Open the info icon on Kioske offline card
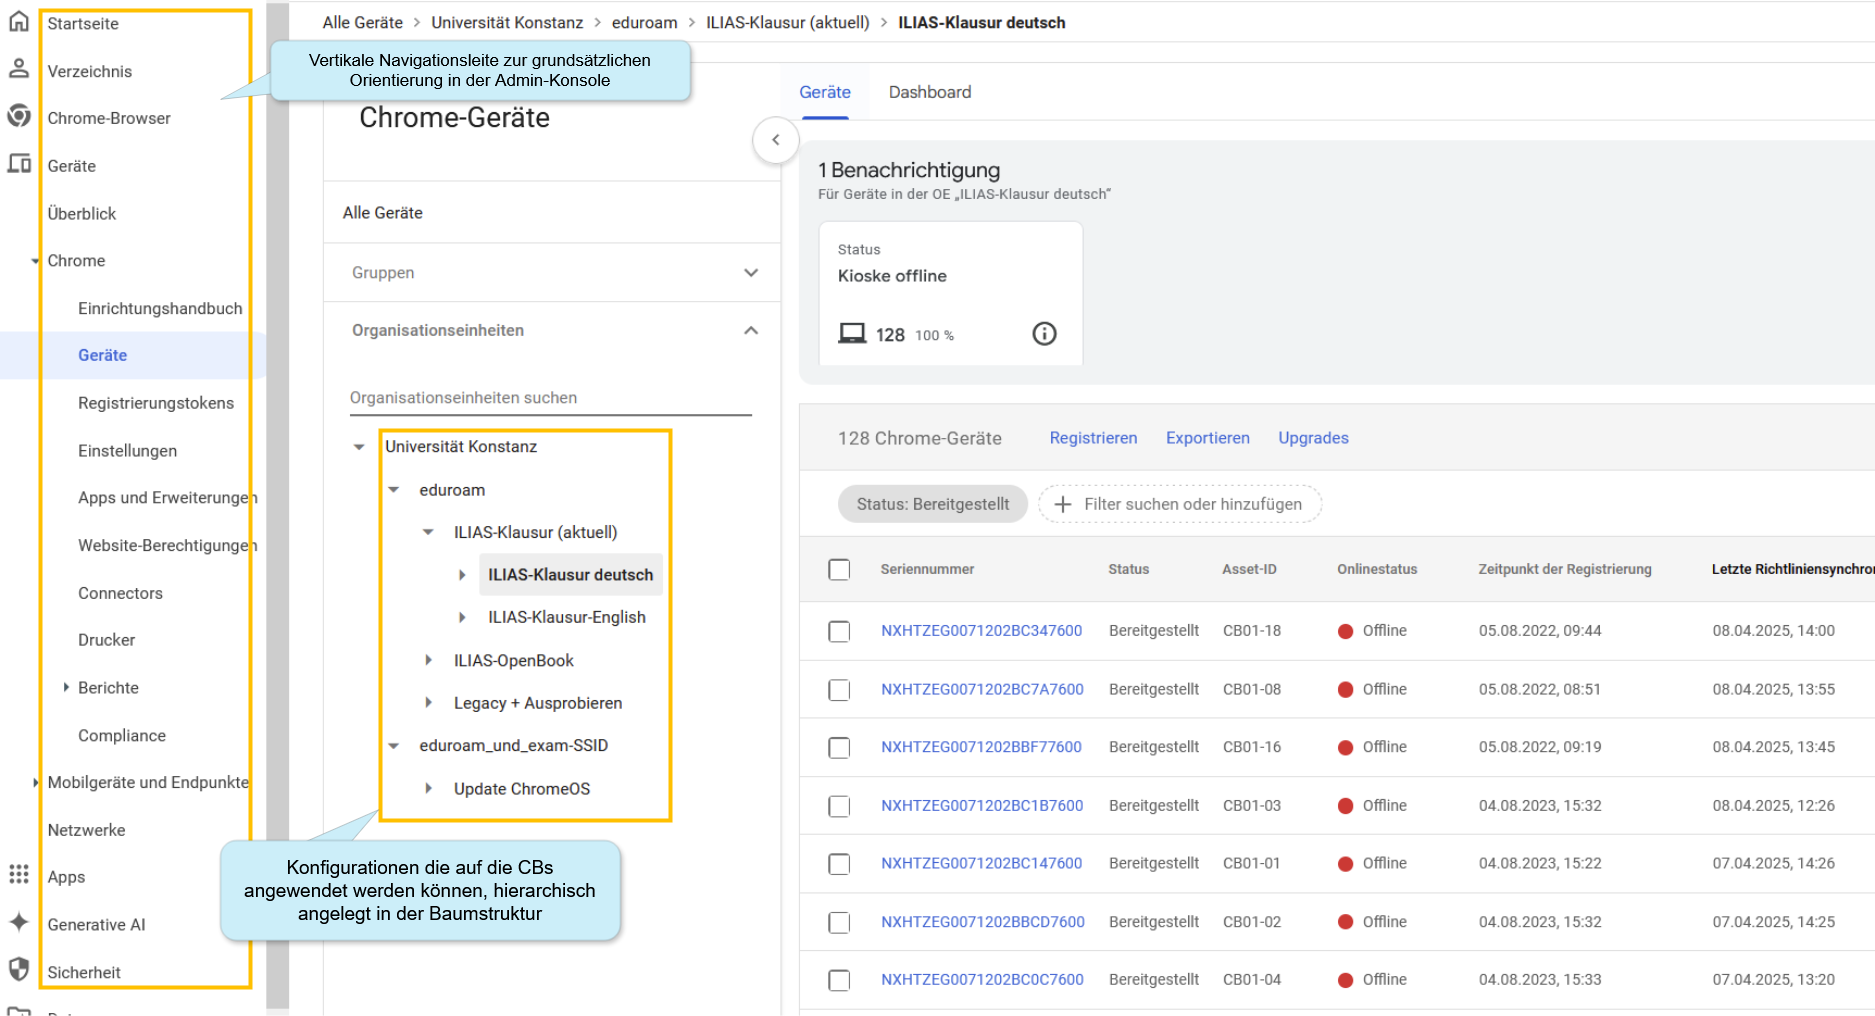Image resolution: width=1875 pixels, height=1016 pixels. pyautogui.click(x=1044, y=334)
